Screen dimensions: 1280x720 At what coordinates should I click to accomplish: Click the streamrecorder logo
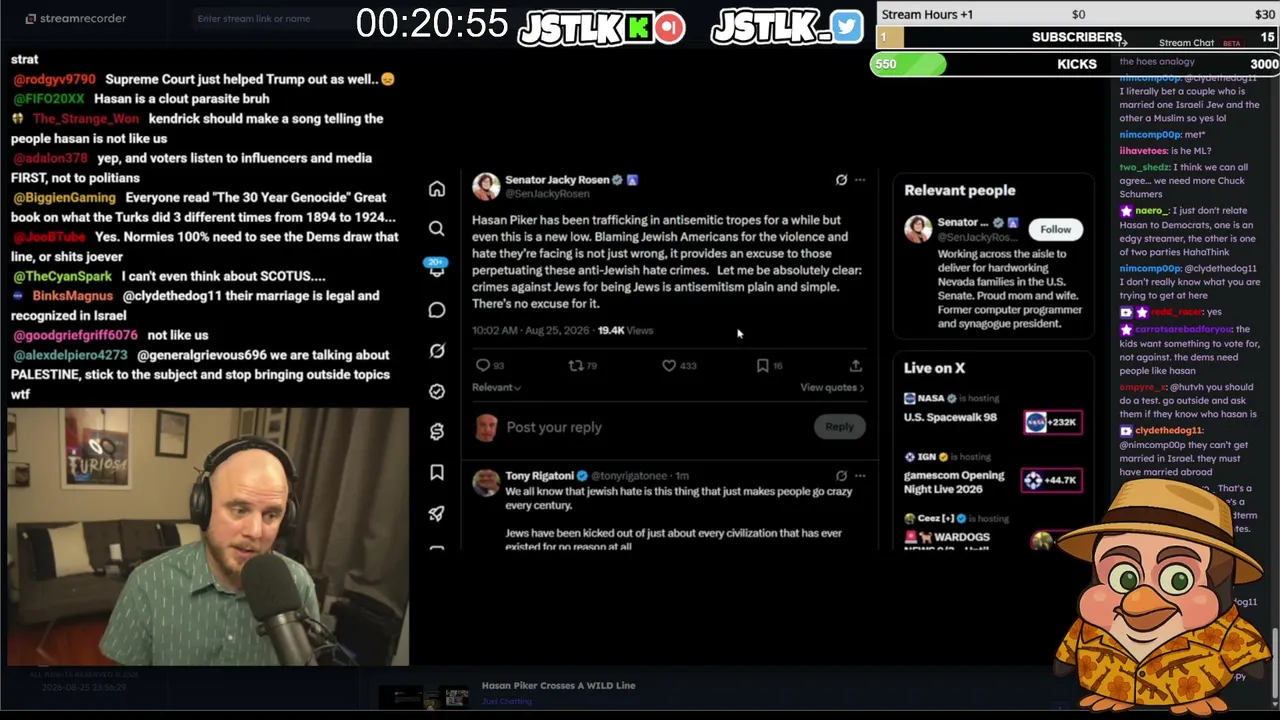(76, 18)
